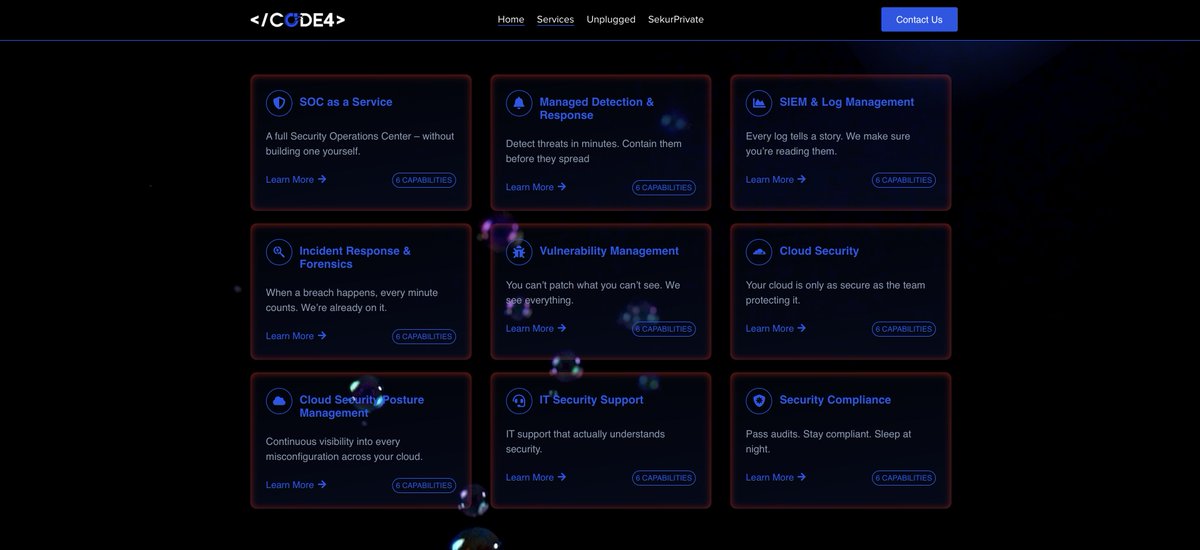The width and height of the screenshot is (1200, 550).
Task: Open Learn More for Vulnerability Management
Action: point(536,329)
